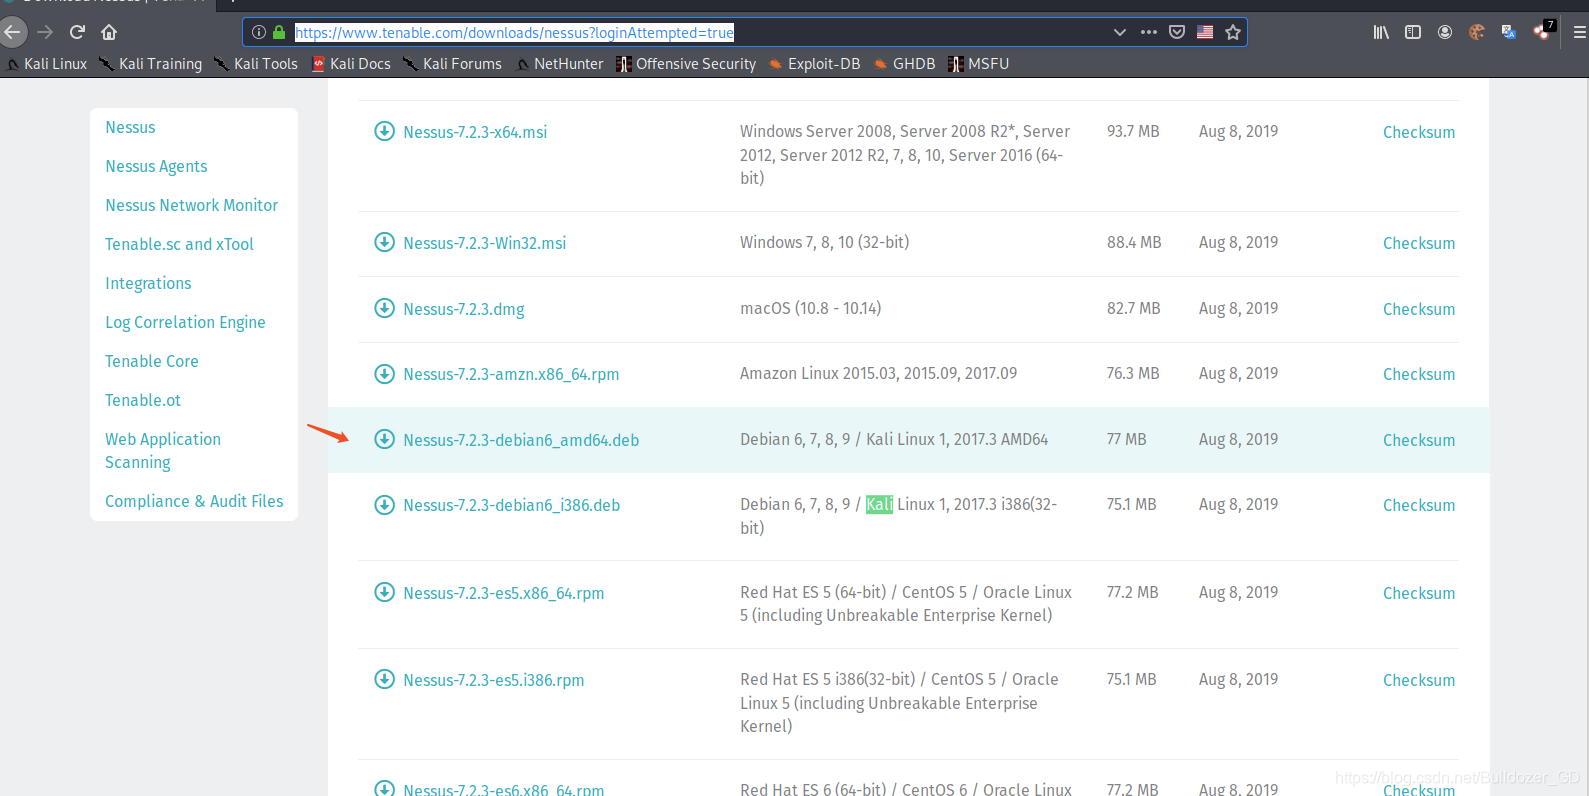Viewport: 1589px width, 796px height.
Task: Open Log Correlation Engine section
Action: pyautogui.click(x=185, y=322)
